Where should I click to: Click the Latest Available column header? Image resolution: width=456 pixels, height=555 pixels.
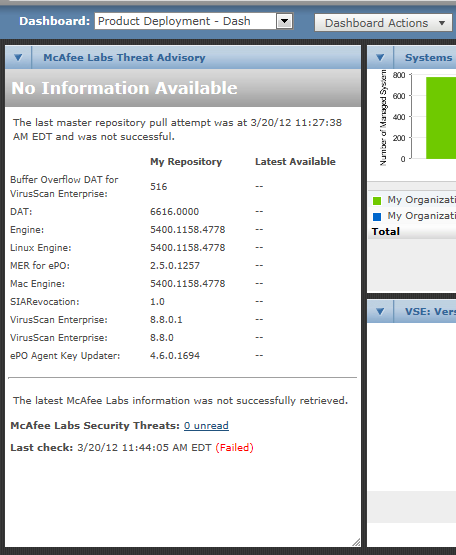(x=295, y=161)
